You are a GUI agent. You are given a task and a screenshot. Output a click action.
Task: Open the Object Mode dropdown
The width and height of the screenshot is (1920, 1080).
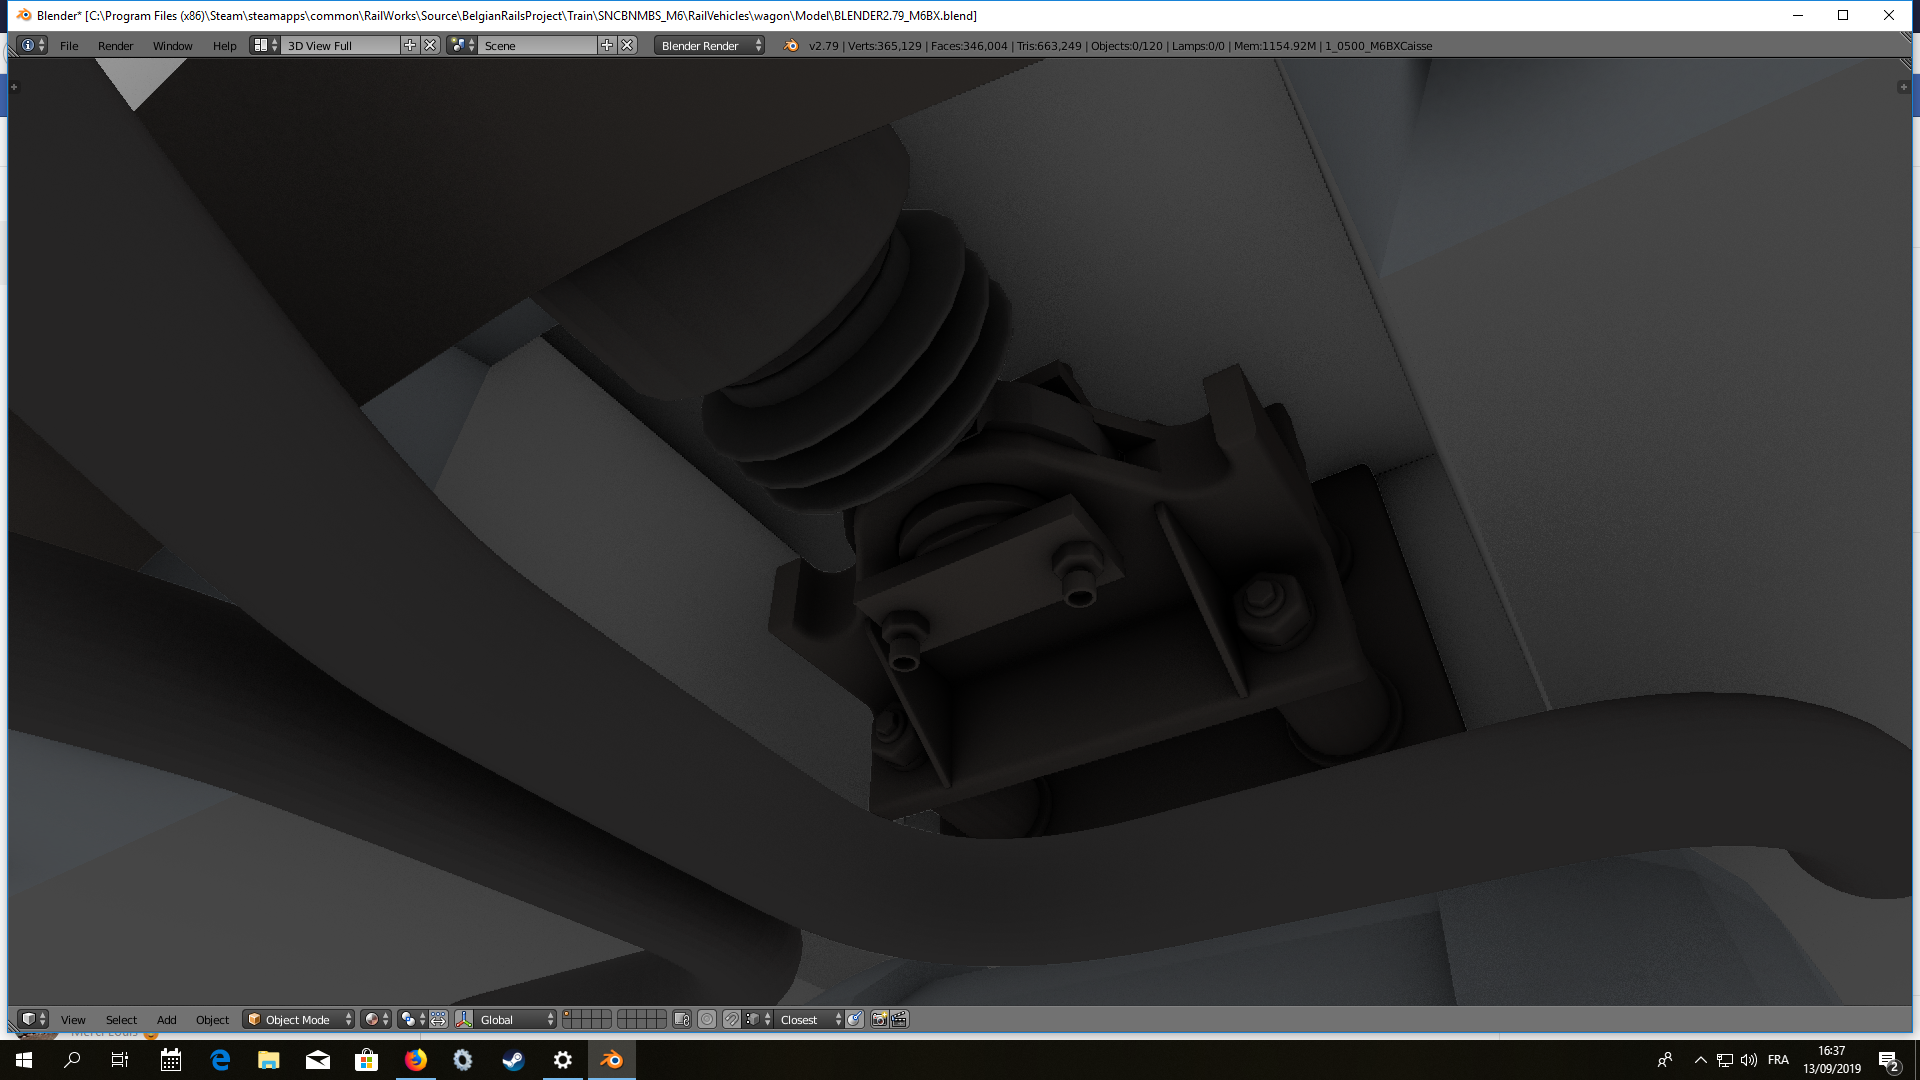coord(298,1019)
